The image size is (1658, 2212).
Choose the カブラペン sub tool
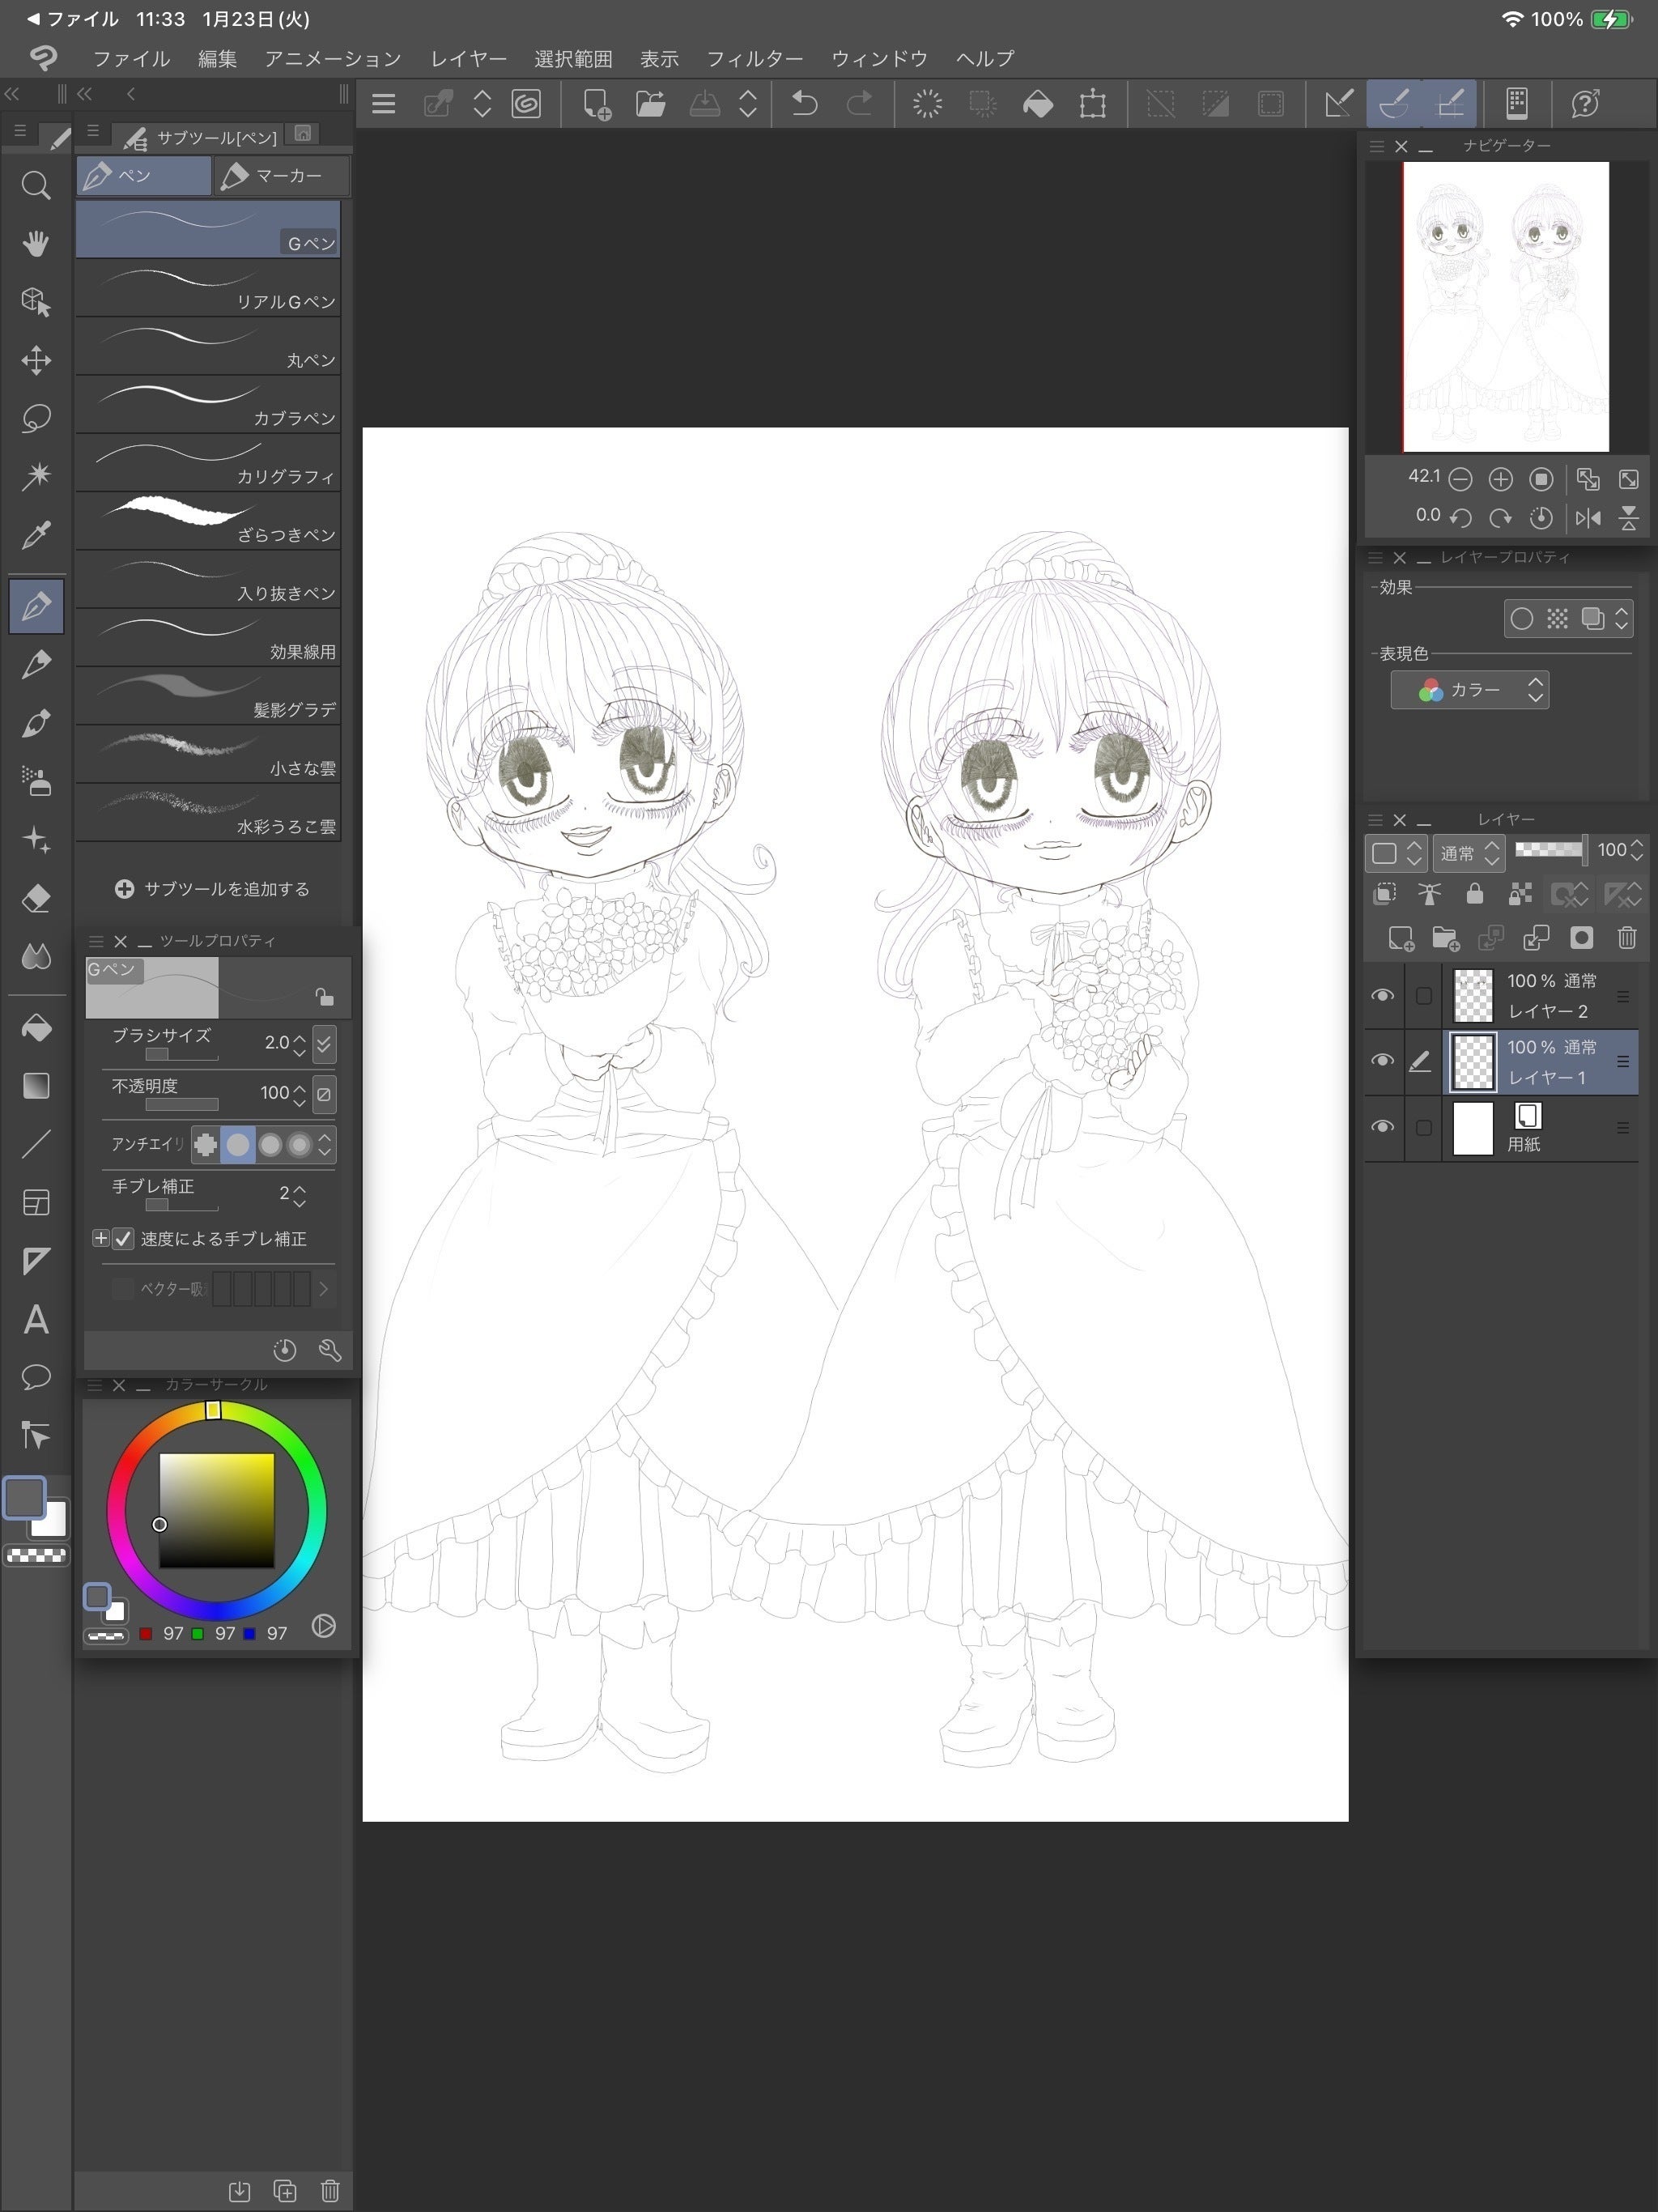click(208, 405)
